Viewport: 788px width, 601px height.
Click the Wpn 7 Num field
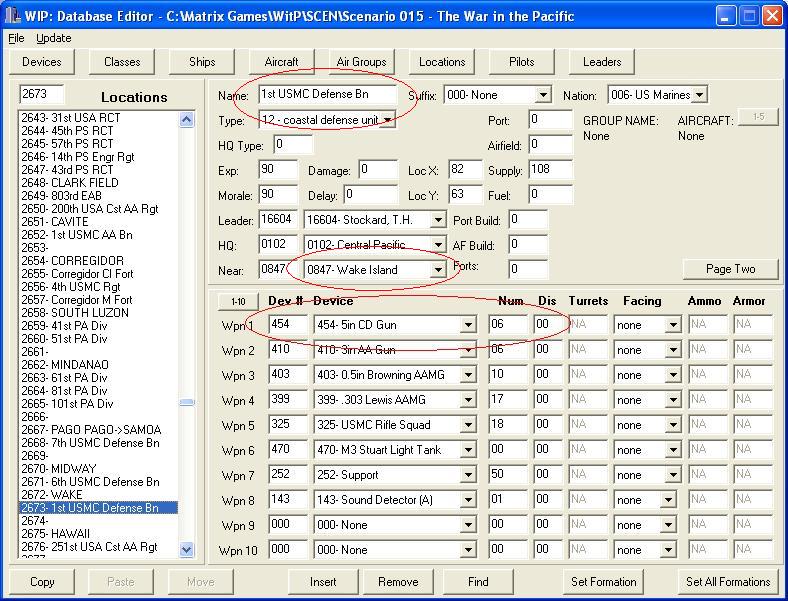508,474
